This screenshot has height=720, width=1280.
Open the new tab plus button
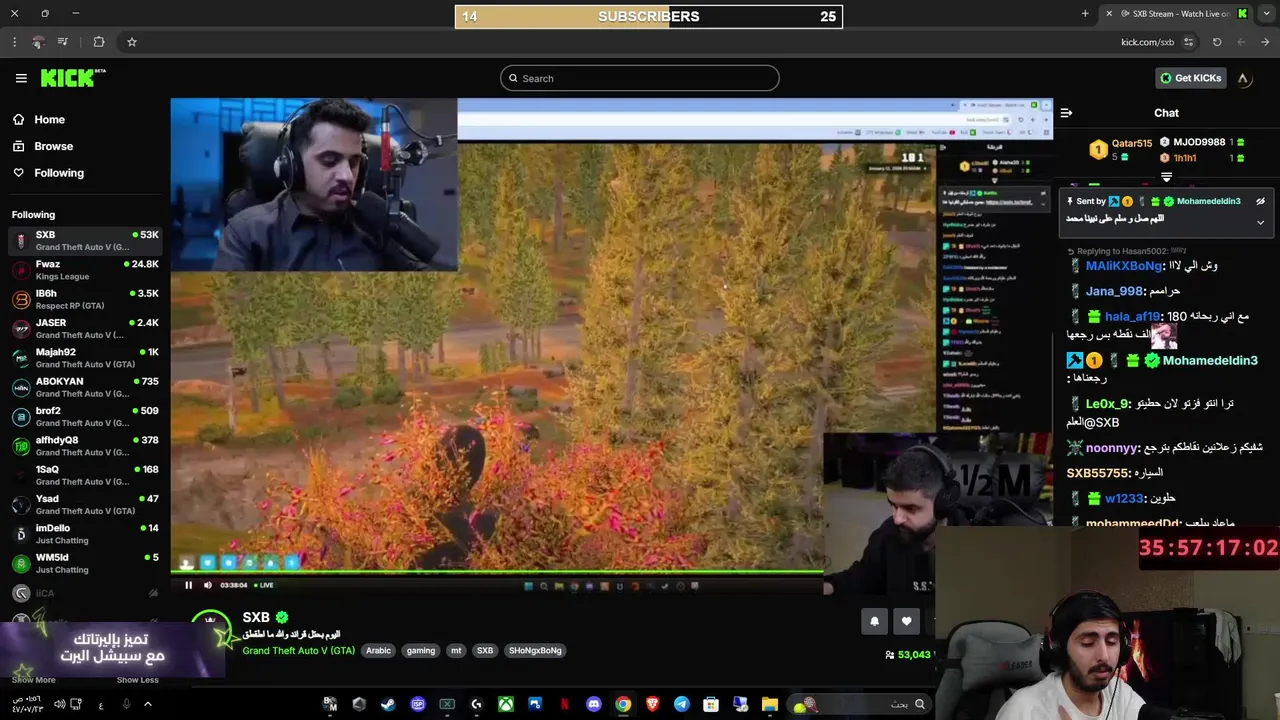[x=1085, y=13]
